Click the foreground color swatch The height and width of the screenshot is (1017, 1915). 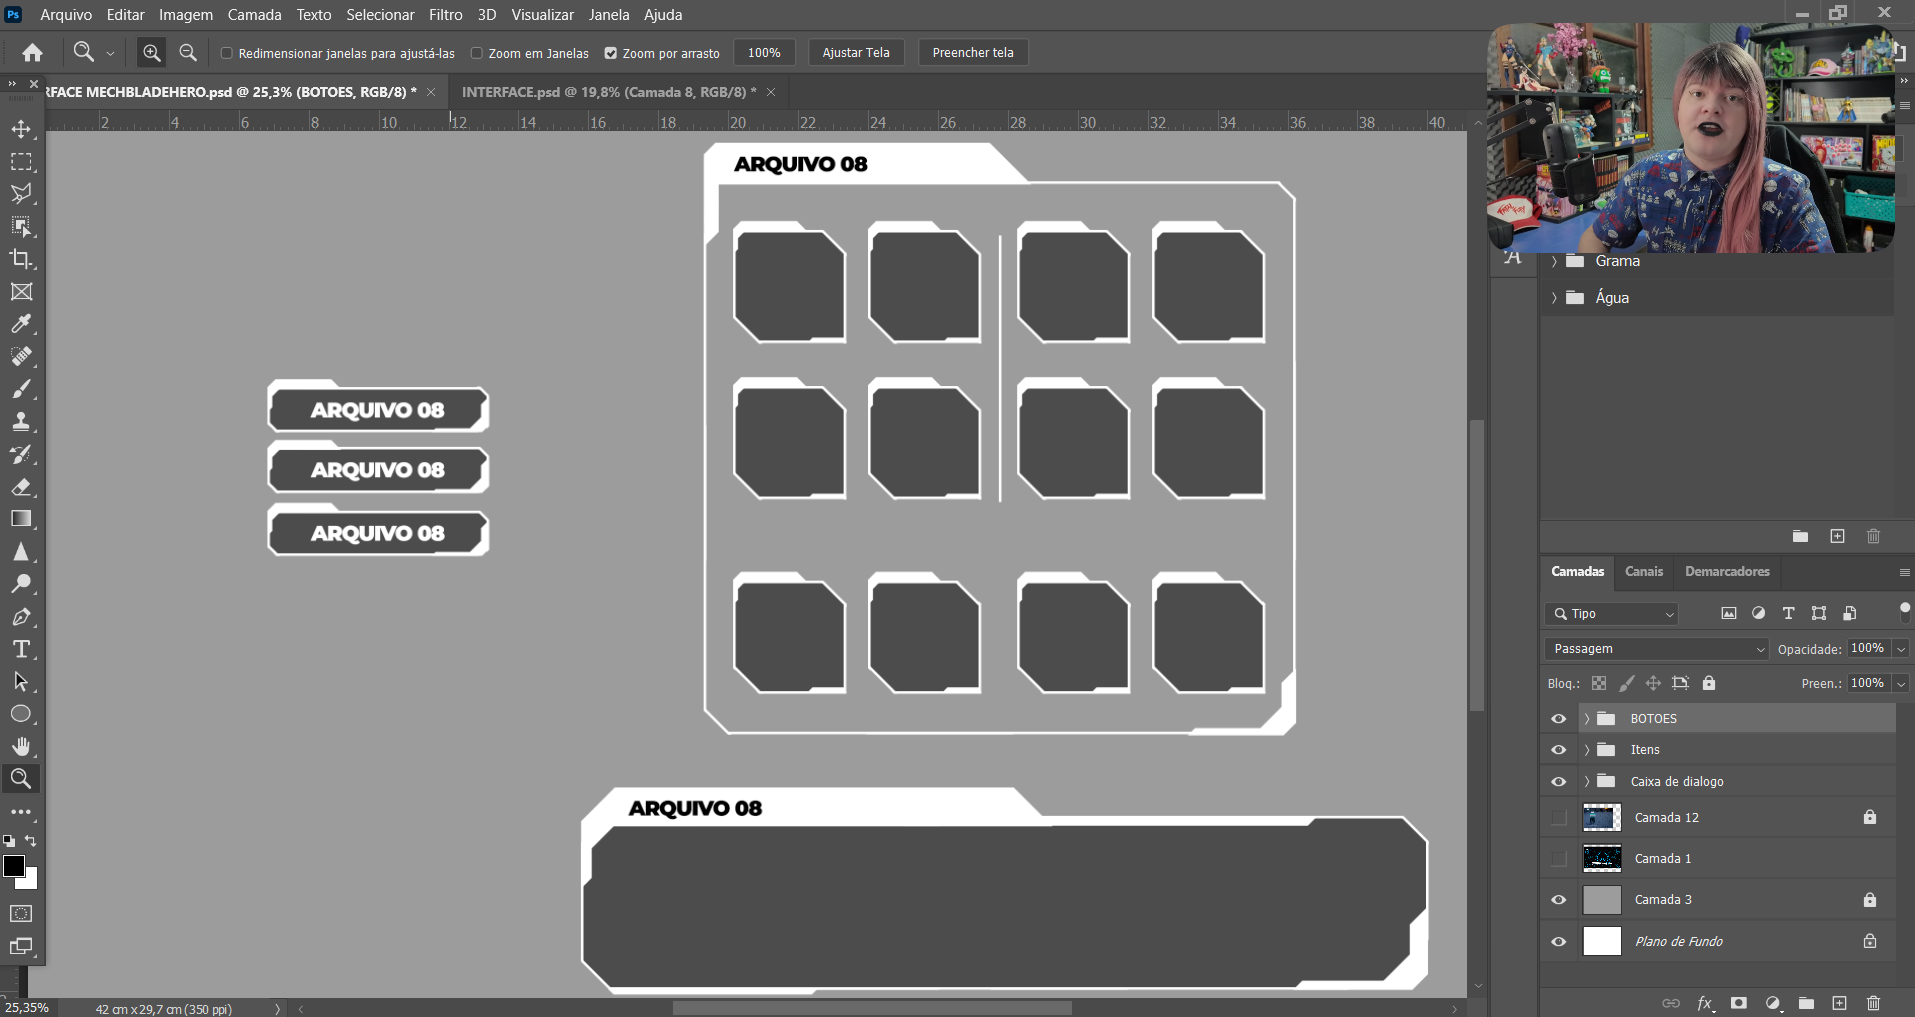13,866
